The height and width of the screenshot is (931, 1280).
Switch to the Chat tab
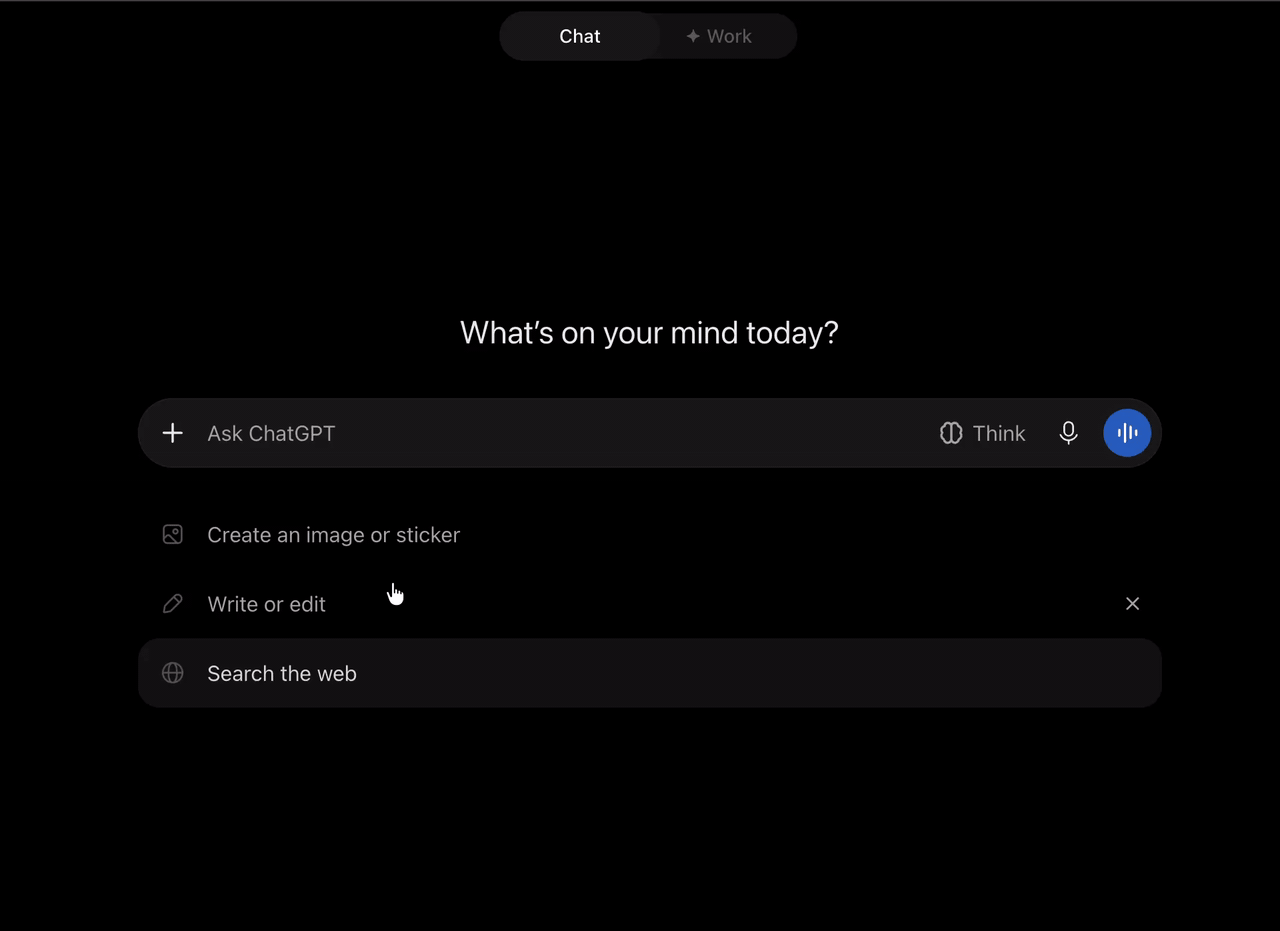pyautogui.click(x=580, y=36)
